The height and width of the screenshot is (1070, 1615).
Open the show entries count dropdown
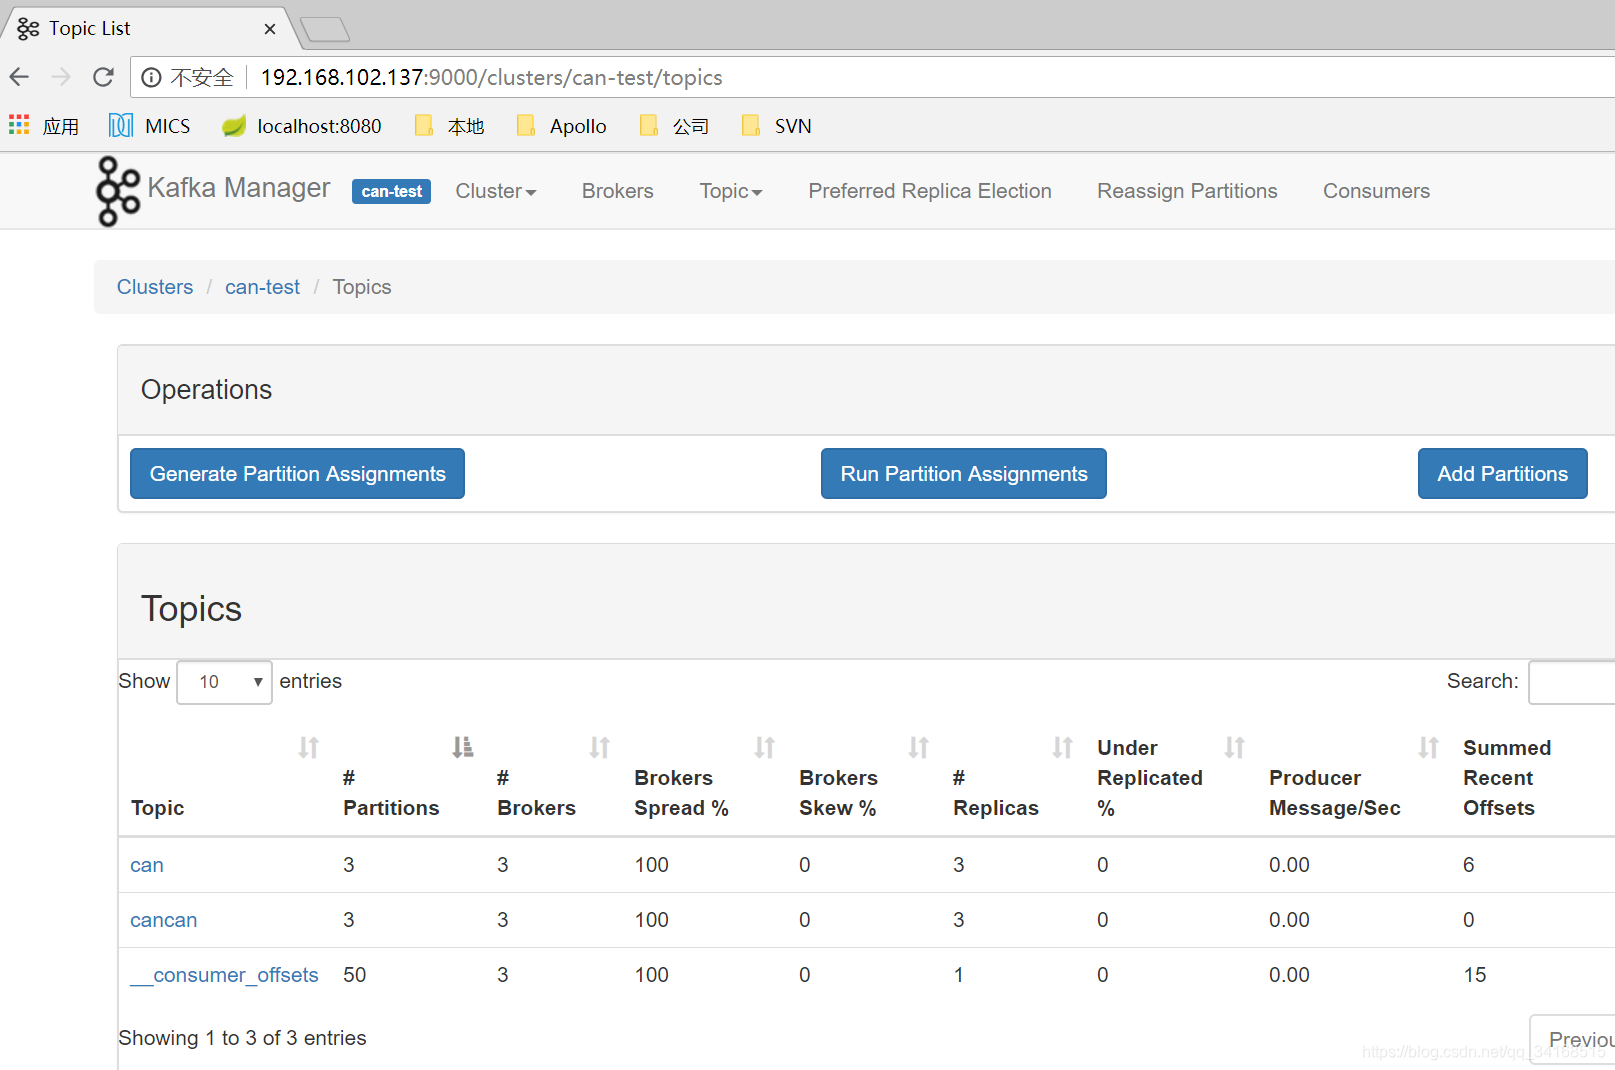click(224, 682)
